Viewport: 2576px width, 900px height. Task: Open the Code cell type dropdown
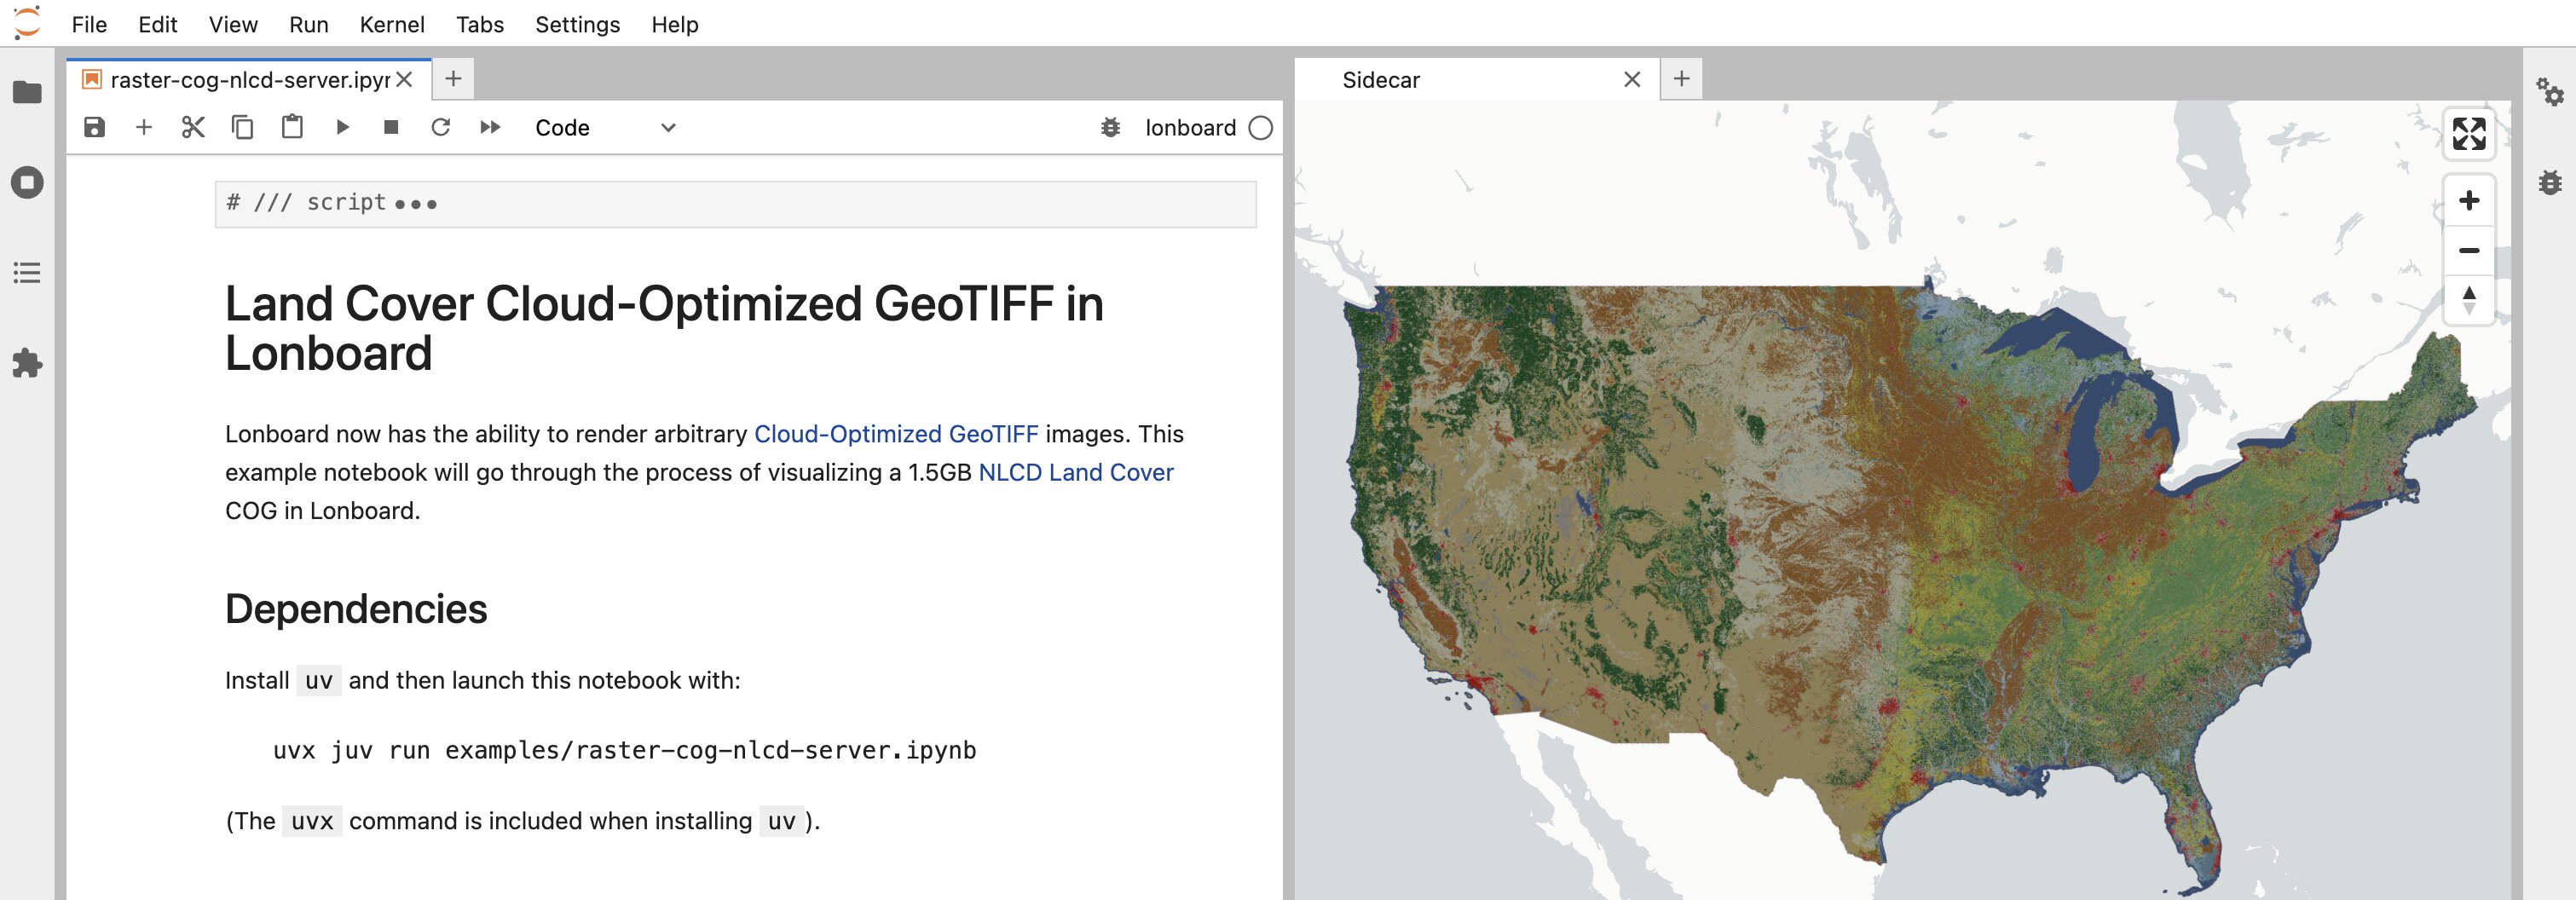605,127
